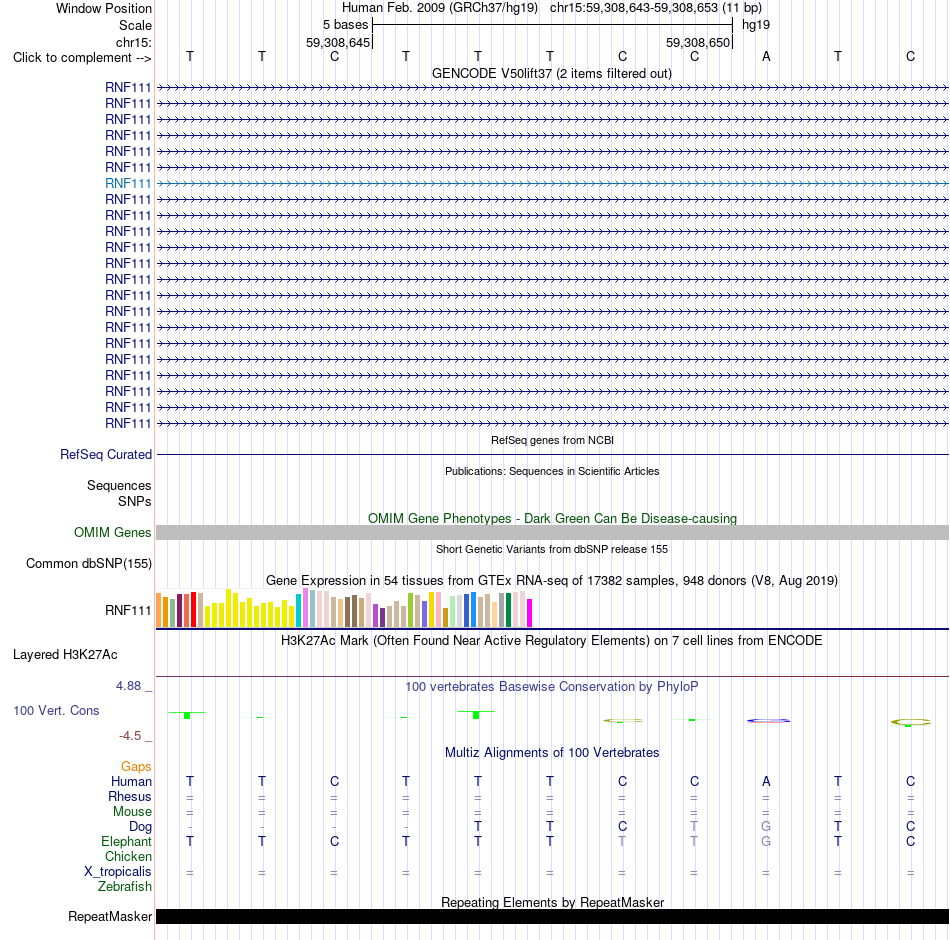
Task: Open the GTEx Gene Expression track title
Action: coord(552,580)
